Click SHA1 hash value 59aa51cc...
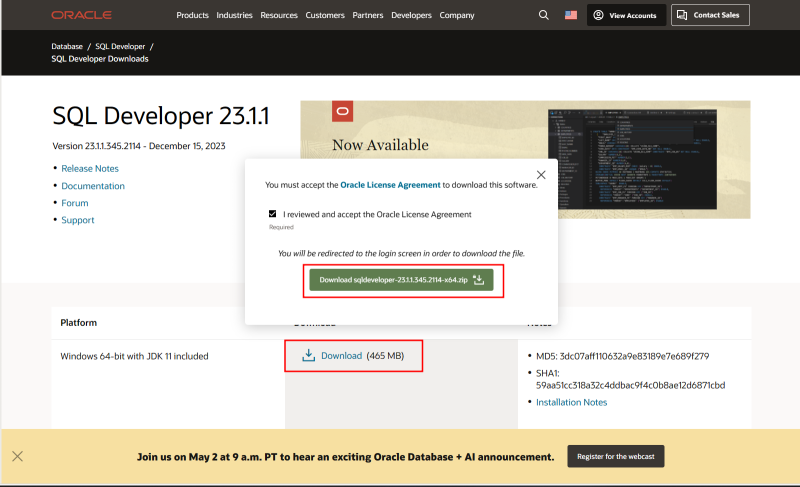Image resolution: width=800 pixels, height=487 pixels. pyautogui.click(x=630, y=386)
